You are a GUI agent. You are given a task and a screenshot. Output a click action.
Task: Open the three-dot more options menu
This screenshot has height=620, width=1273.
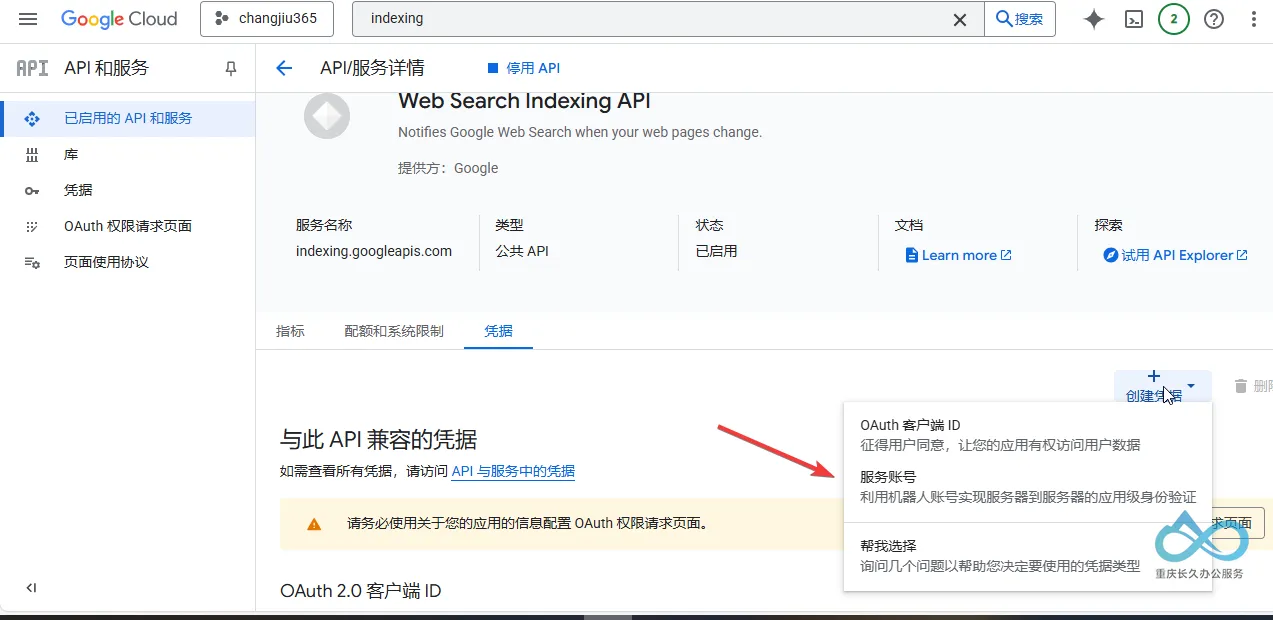click(1254, 19)
